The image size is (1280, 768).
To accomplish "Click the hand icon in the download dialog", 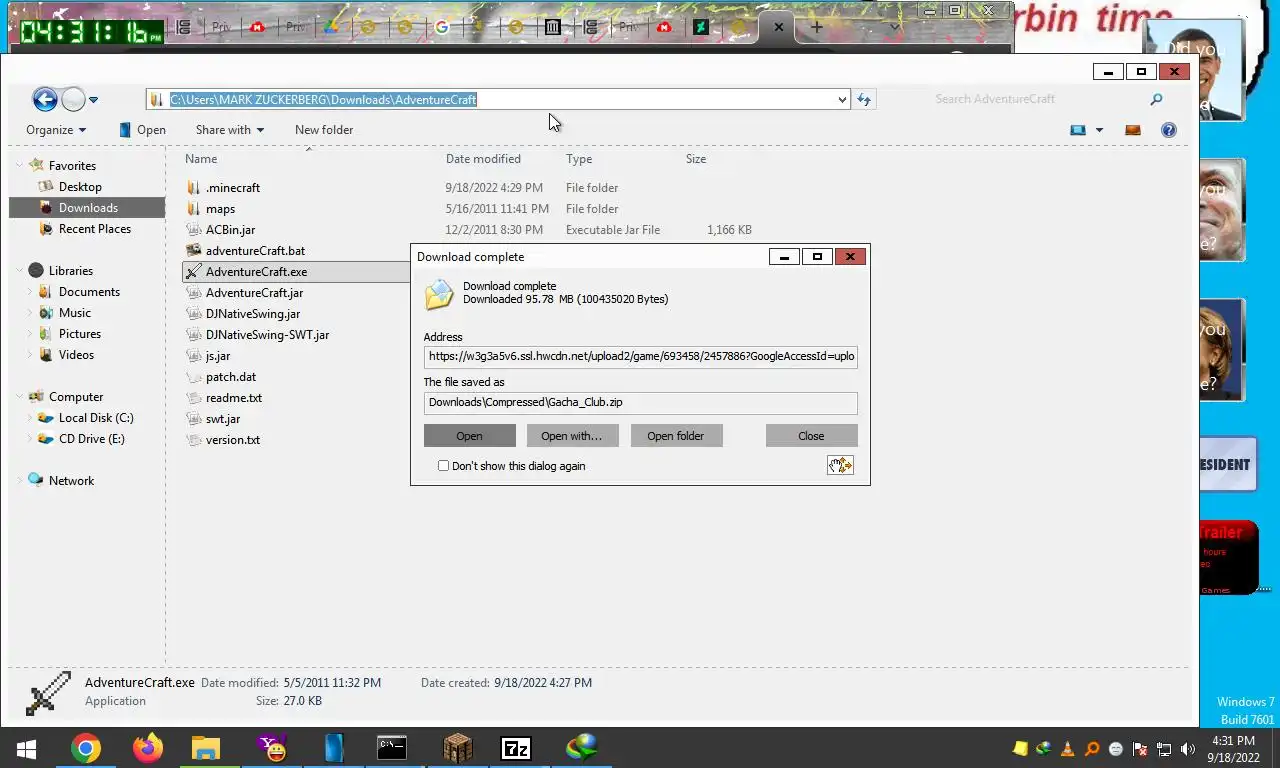I will pos(840,465).
